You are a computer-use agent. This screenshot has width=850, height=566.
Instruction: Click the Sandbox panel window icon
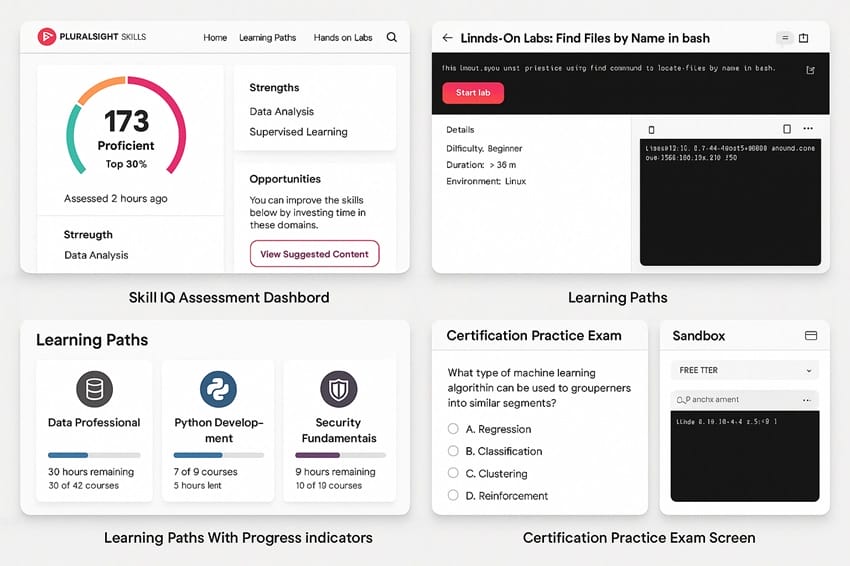(811, 336)
